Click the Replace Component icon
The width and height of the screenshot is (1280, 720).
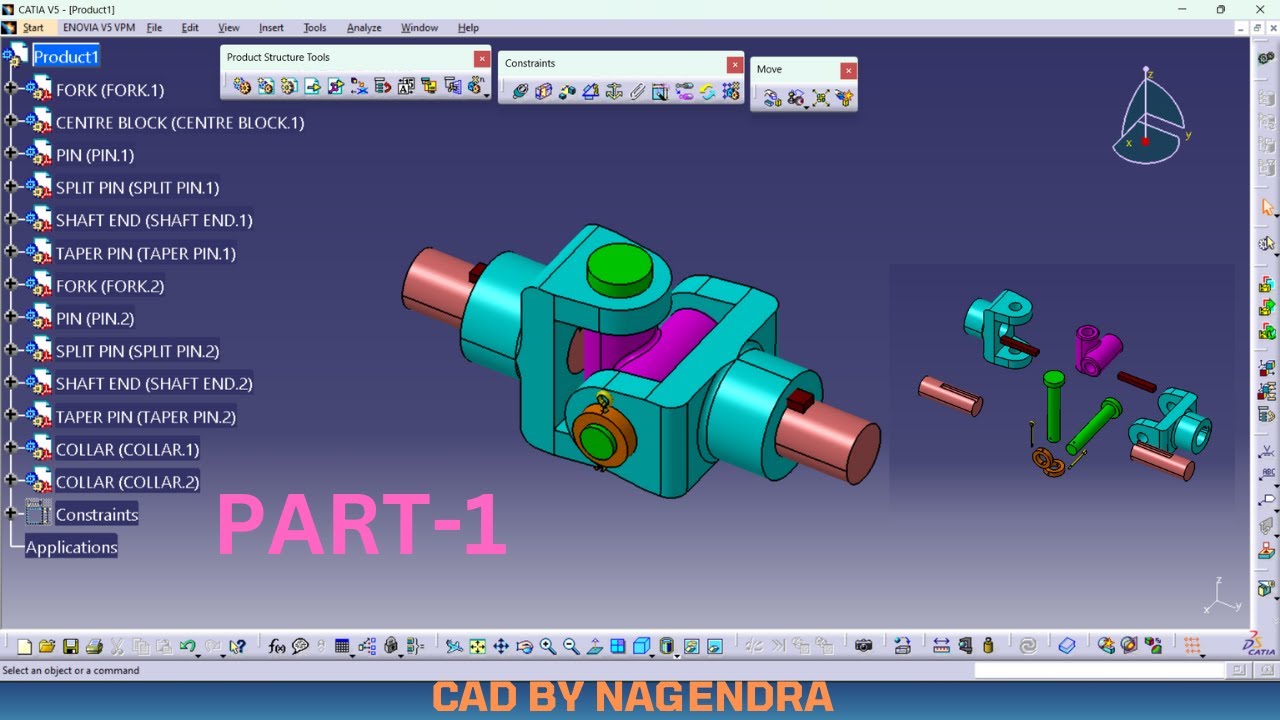point(358,87)
